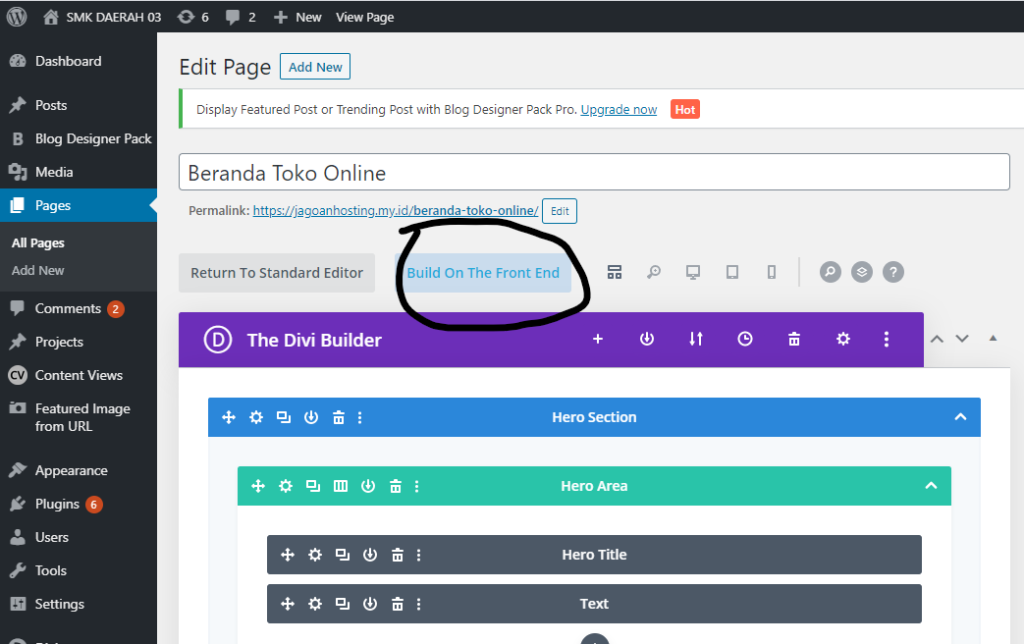Collapse the Hero Section chevron

(960, 417)
